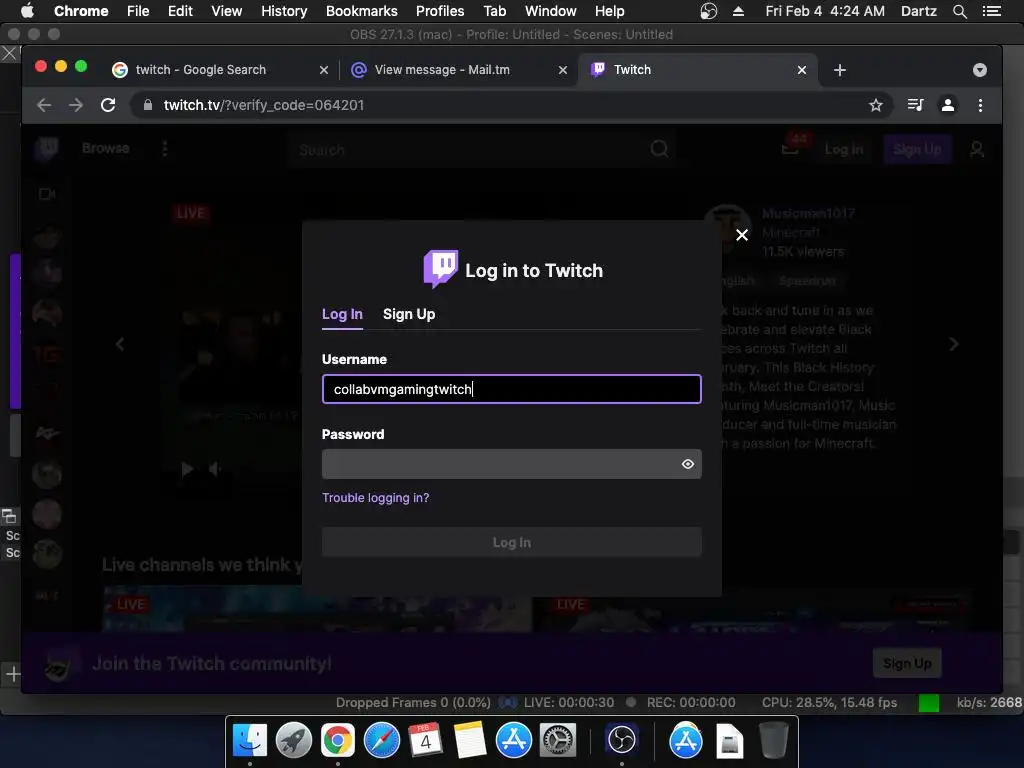Open Calendar from the Dock
Viewport: 1024px width, 768px height.
click(x=425, y=740)
